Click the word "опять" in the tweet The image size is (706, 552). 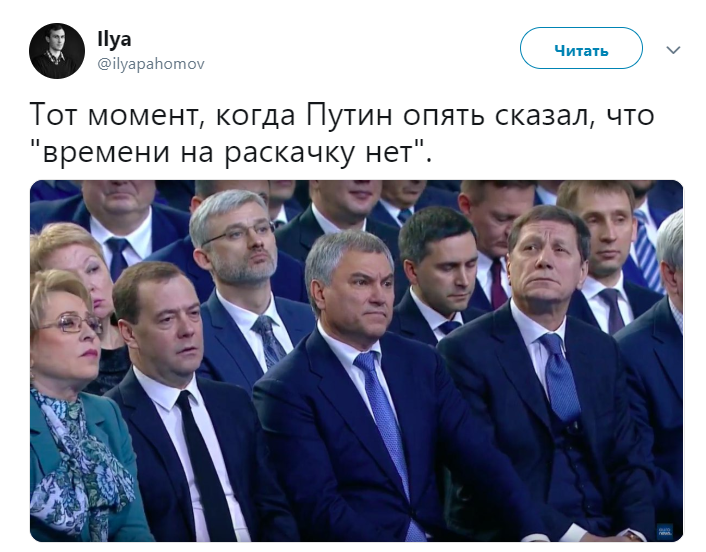pos(444,115)
